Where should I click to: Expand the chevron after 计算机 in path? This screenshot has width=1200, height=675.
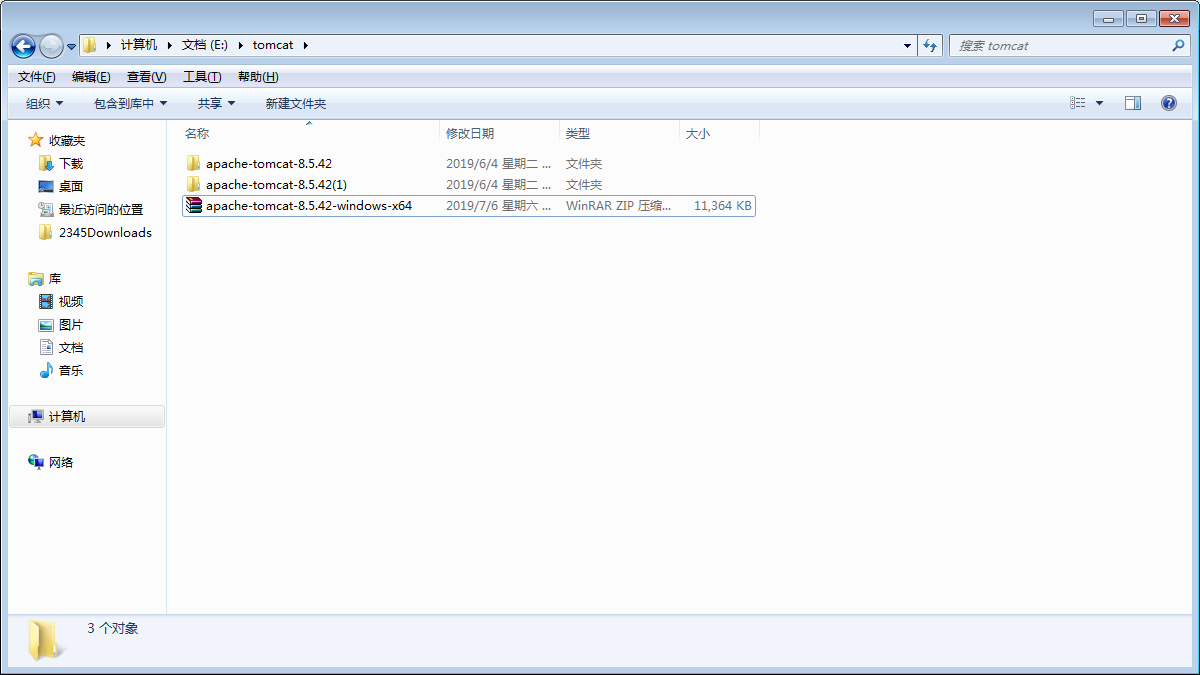170,45
